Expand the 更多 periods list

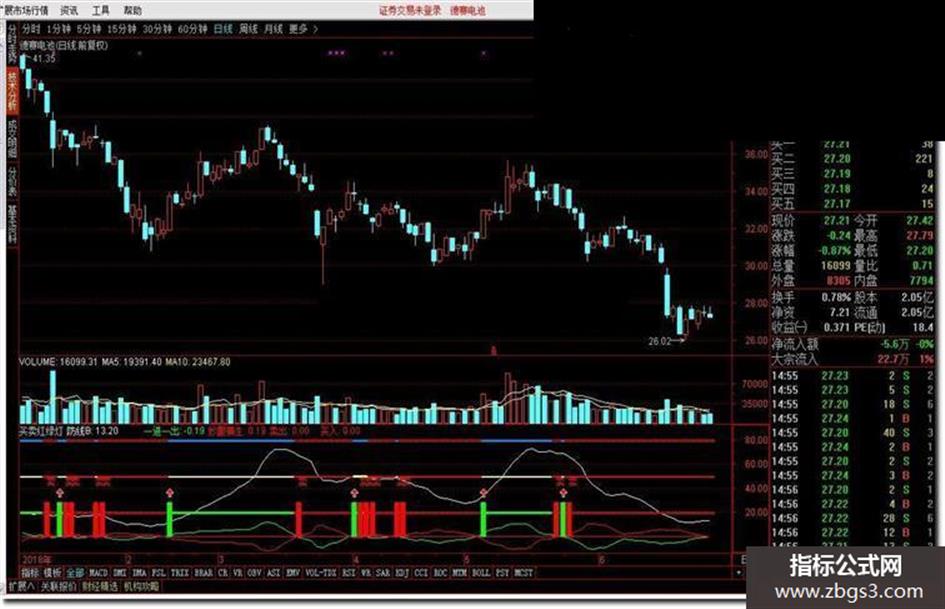[x=303, y=28]
